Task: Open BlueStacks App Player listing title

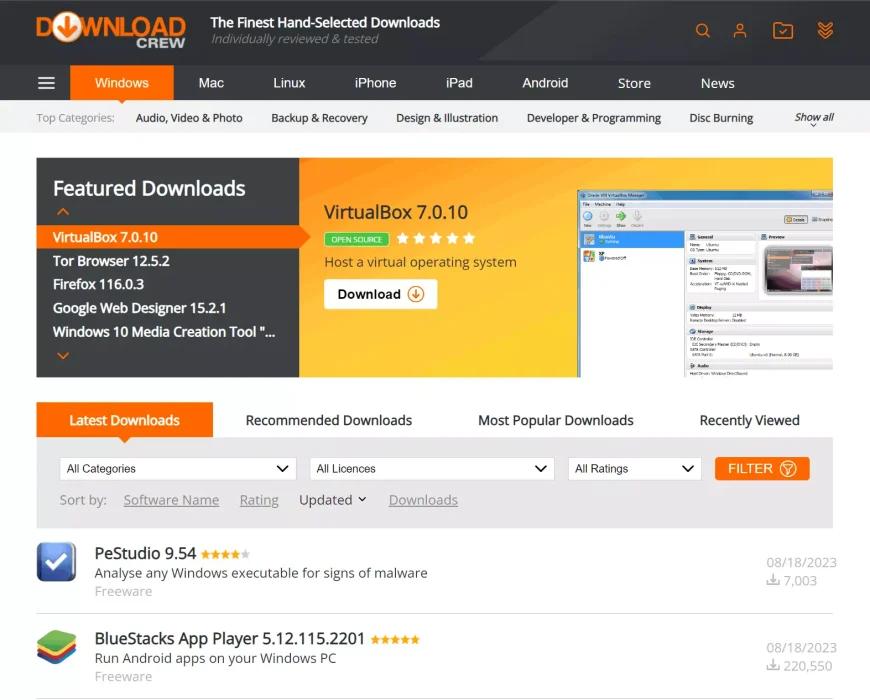Action: (230, 638)
